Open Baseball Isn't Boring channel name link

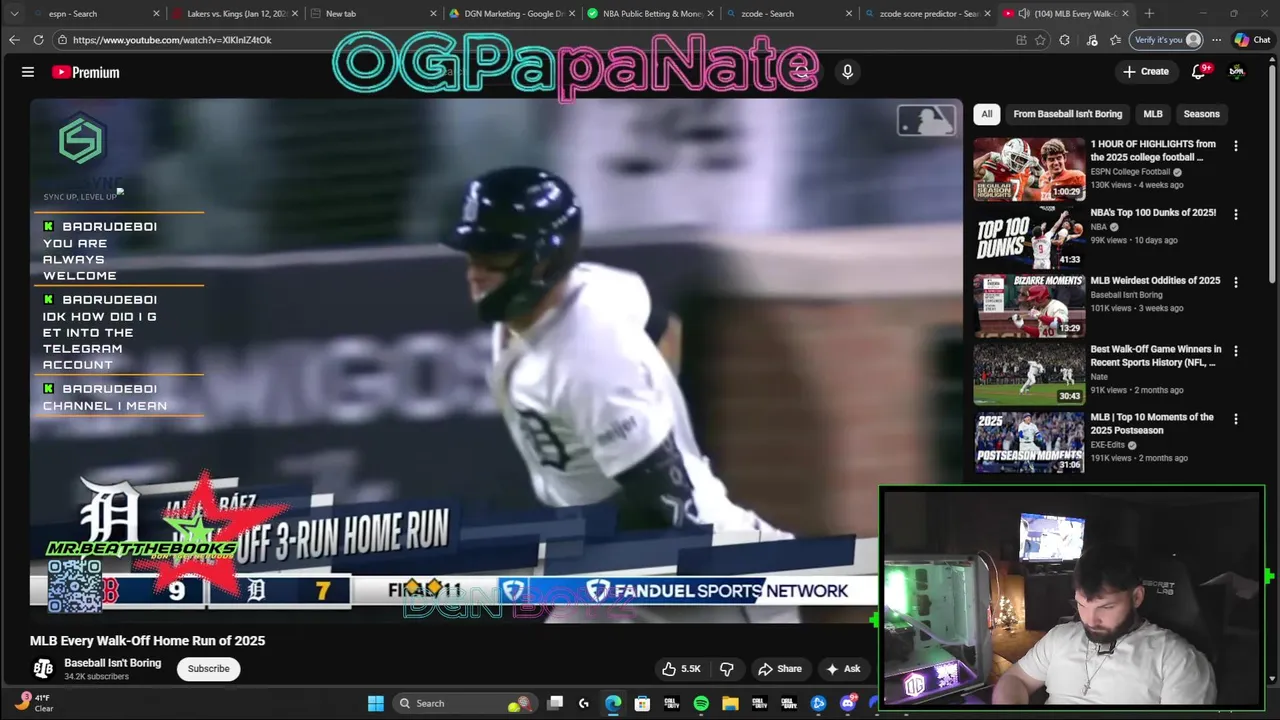[112, 663]
